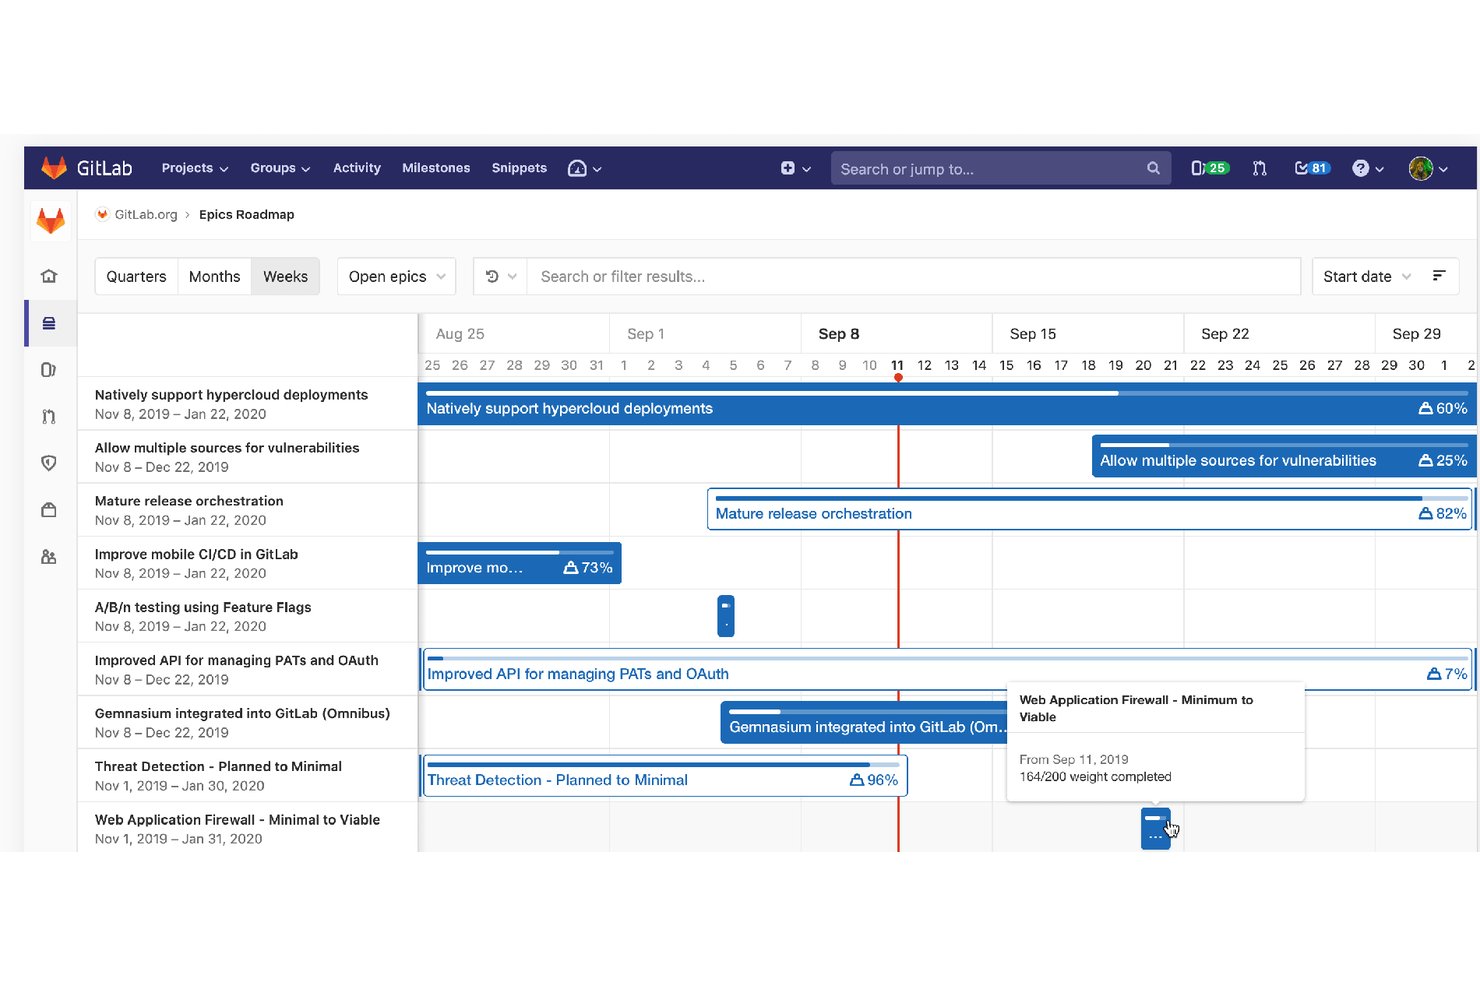Expand the Projects menu
The image size is (1480, 987).
click(195, 168)
